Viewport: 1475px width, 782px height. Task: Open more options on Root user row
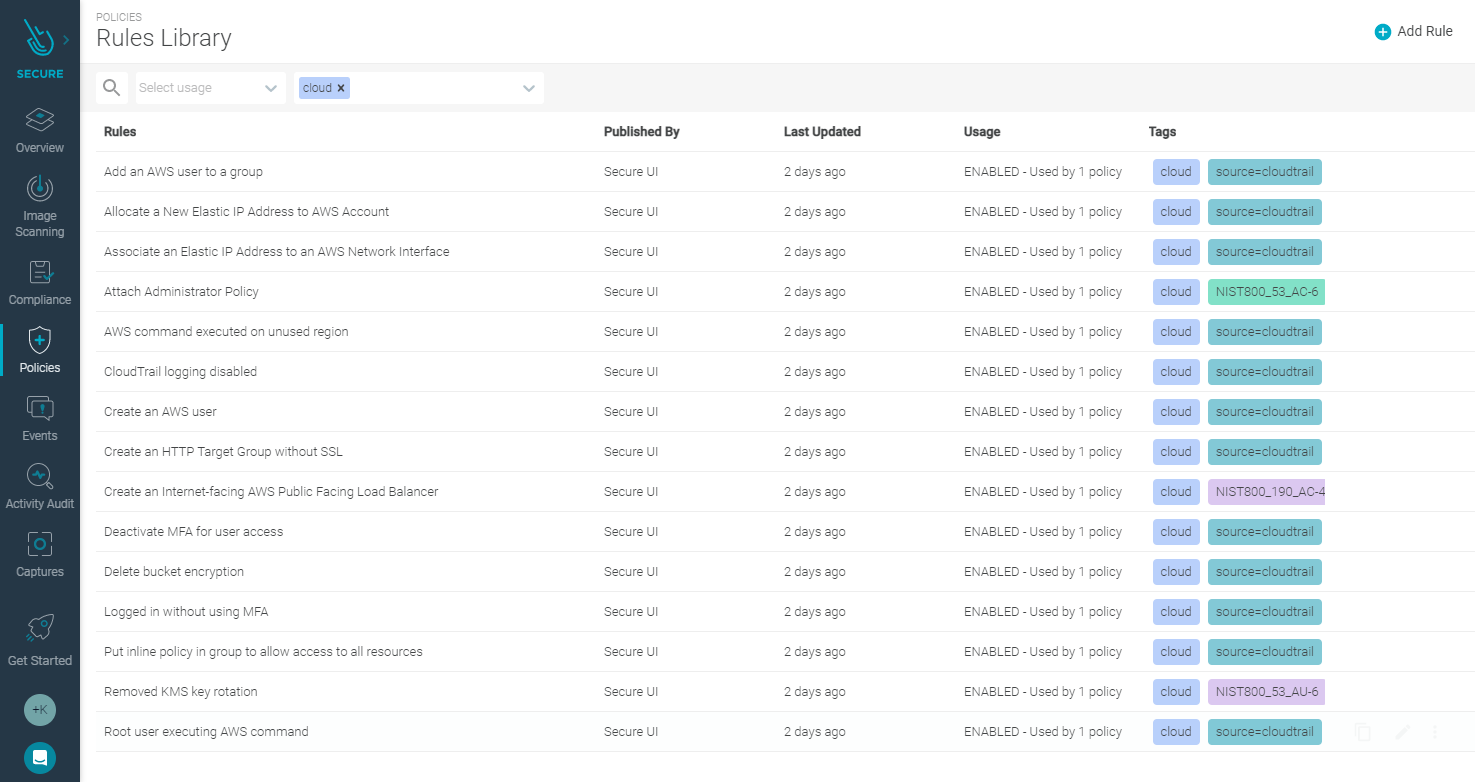[x=1435, y=732]
